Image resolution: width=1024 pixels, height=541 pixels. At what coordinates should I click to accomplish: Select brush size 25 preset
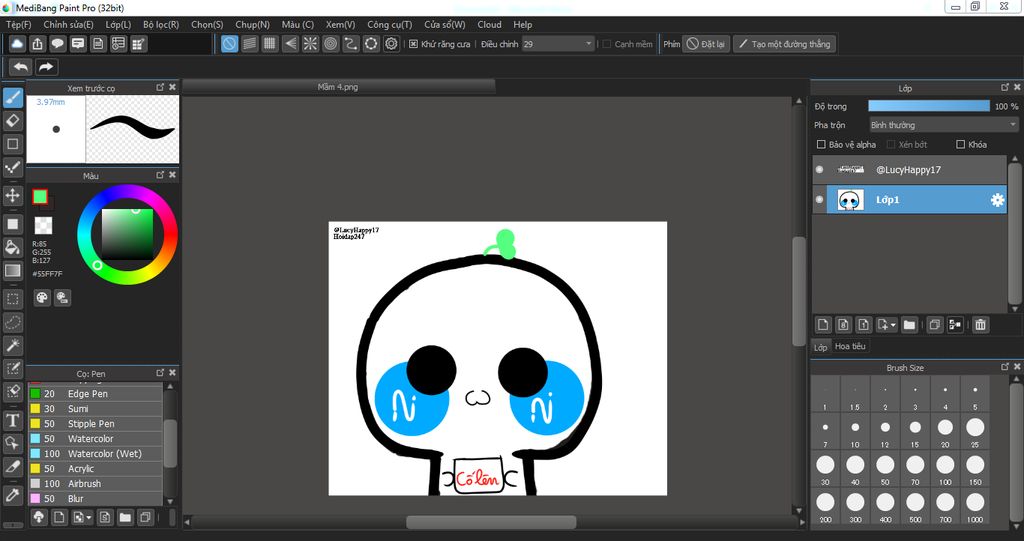tap(975, 431)
